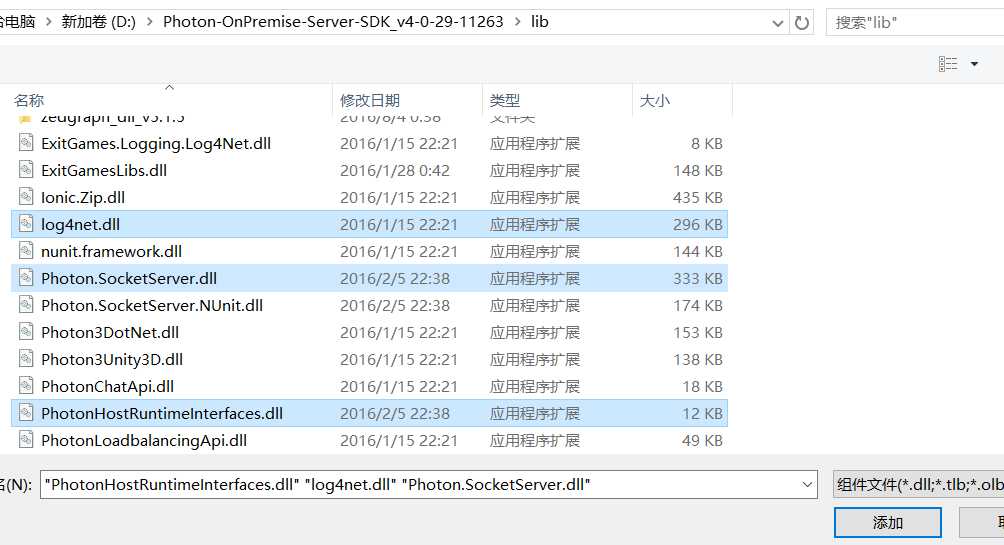
Task: Select file PhotonHostRuntimeInterfaces.dll
Action: (162, 414)
